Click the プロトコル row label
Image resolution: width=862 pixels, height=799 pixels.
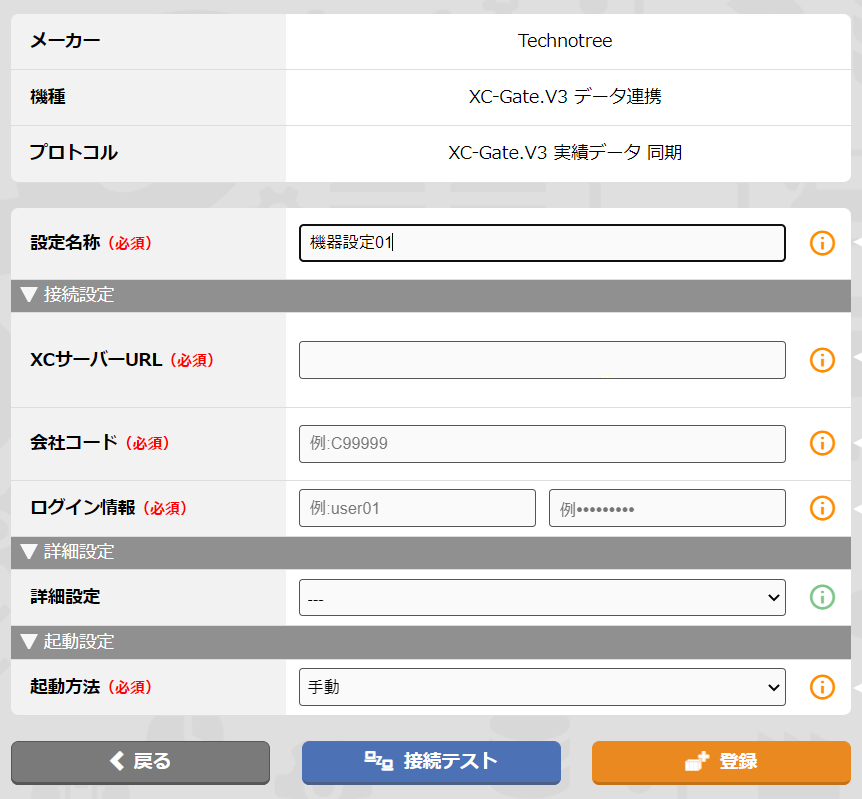tap(74, 152)
